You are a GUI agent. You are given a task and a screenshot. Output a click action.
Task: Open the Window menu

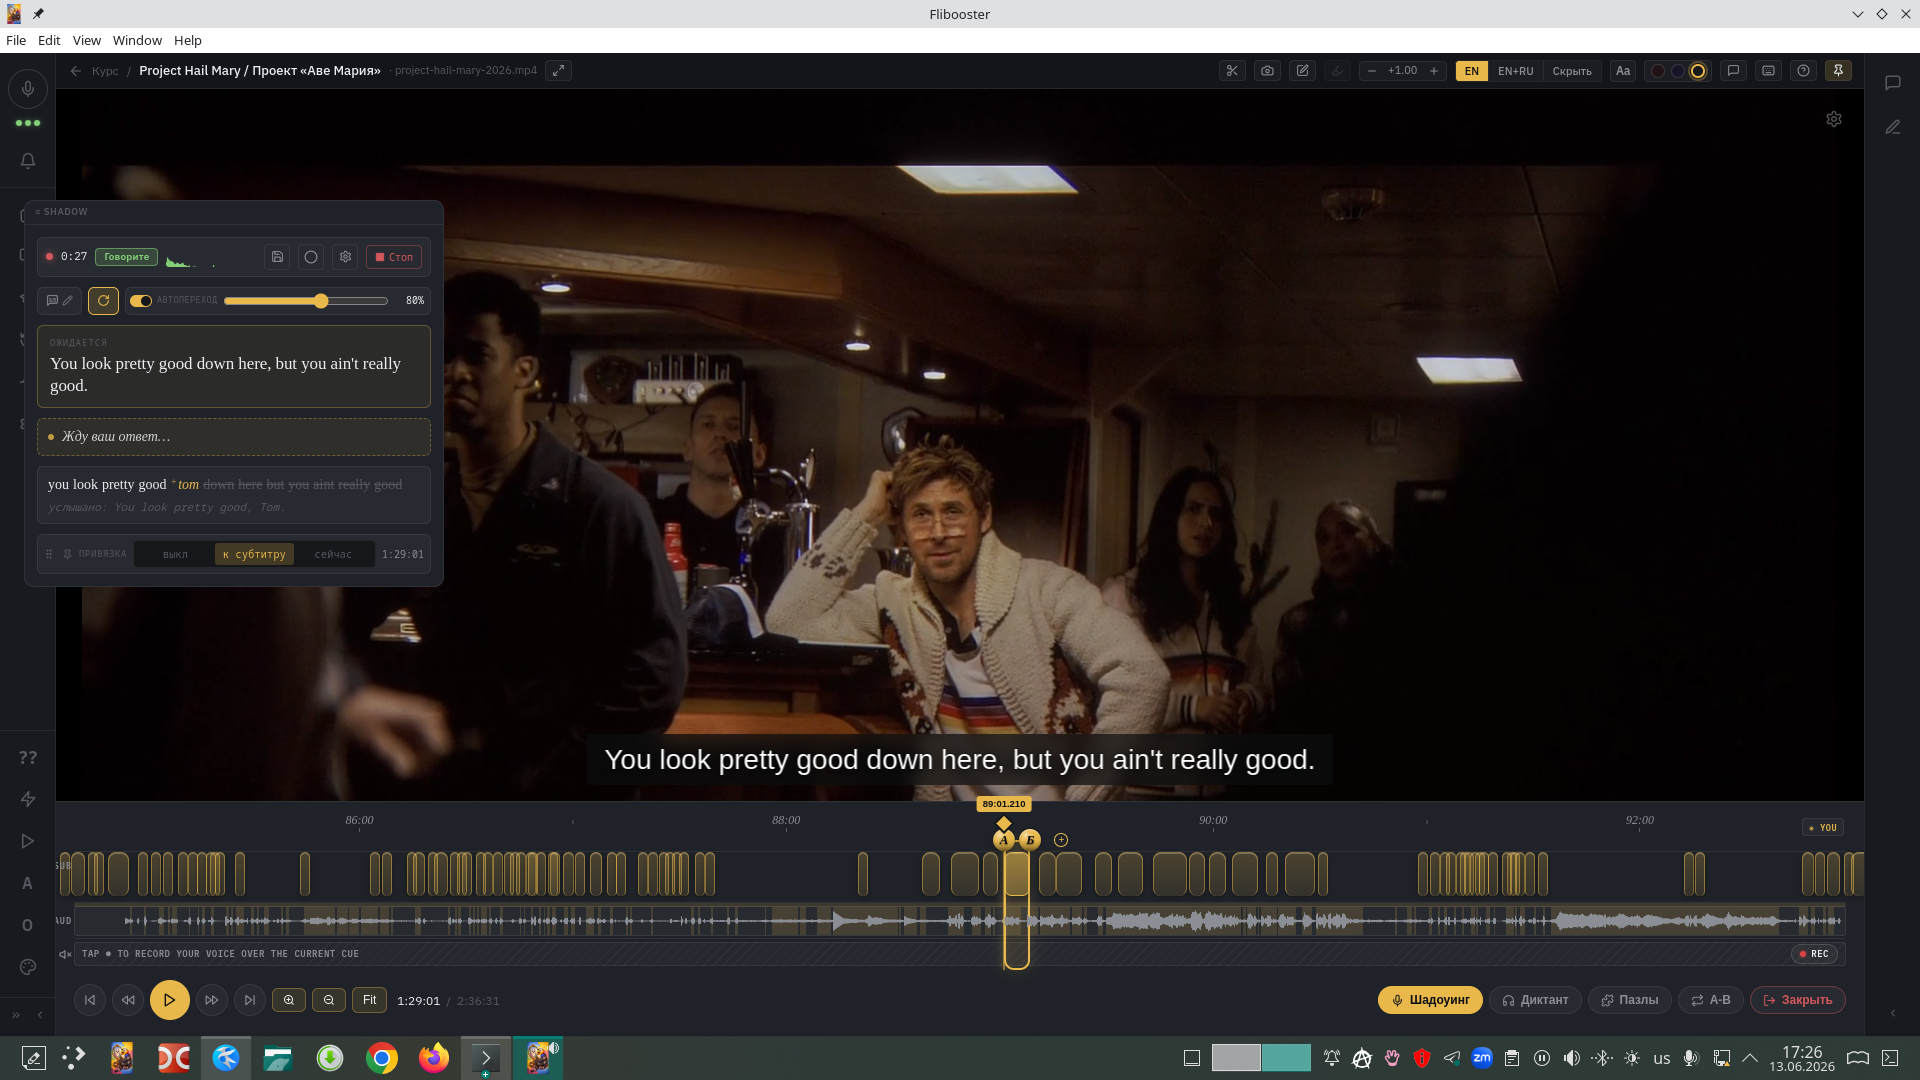(x=137, y=40)
